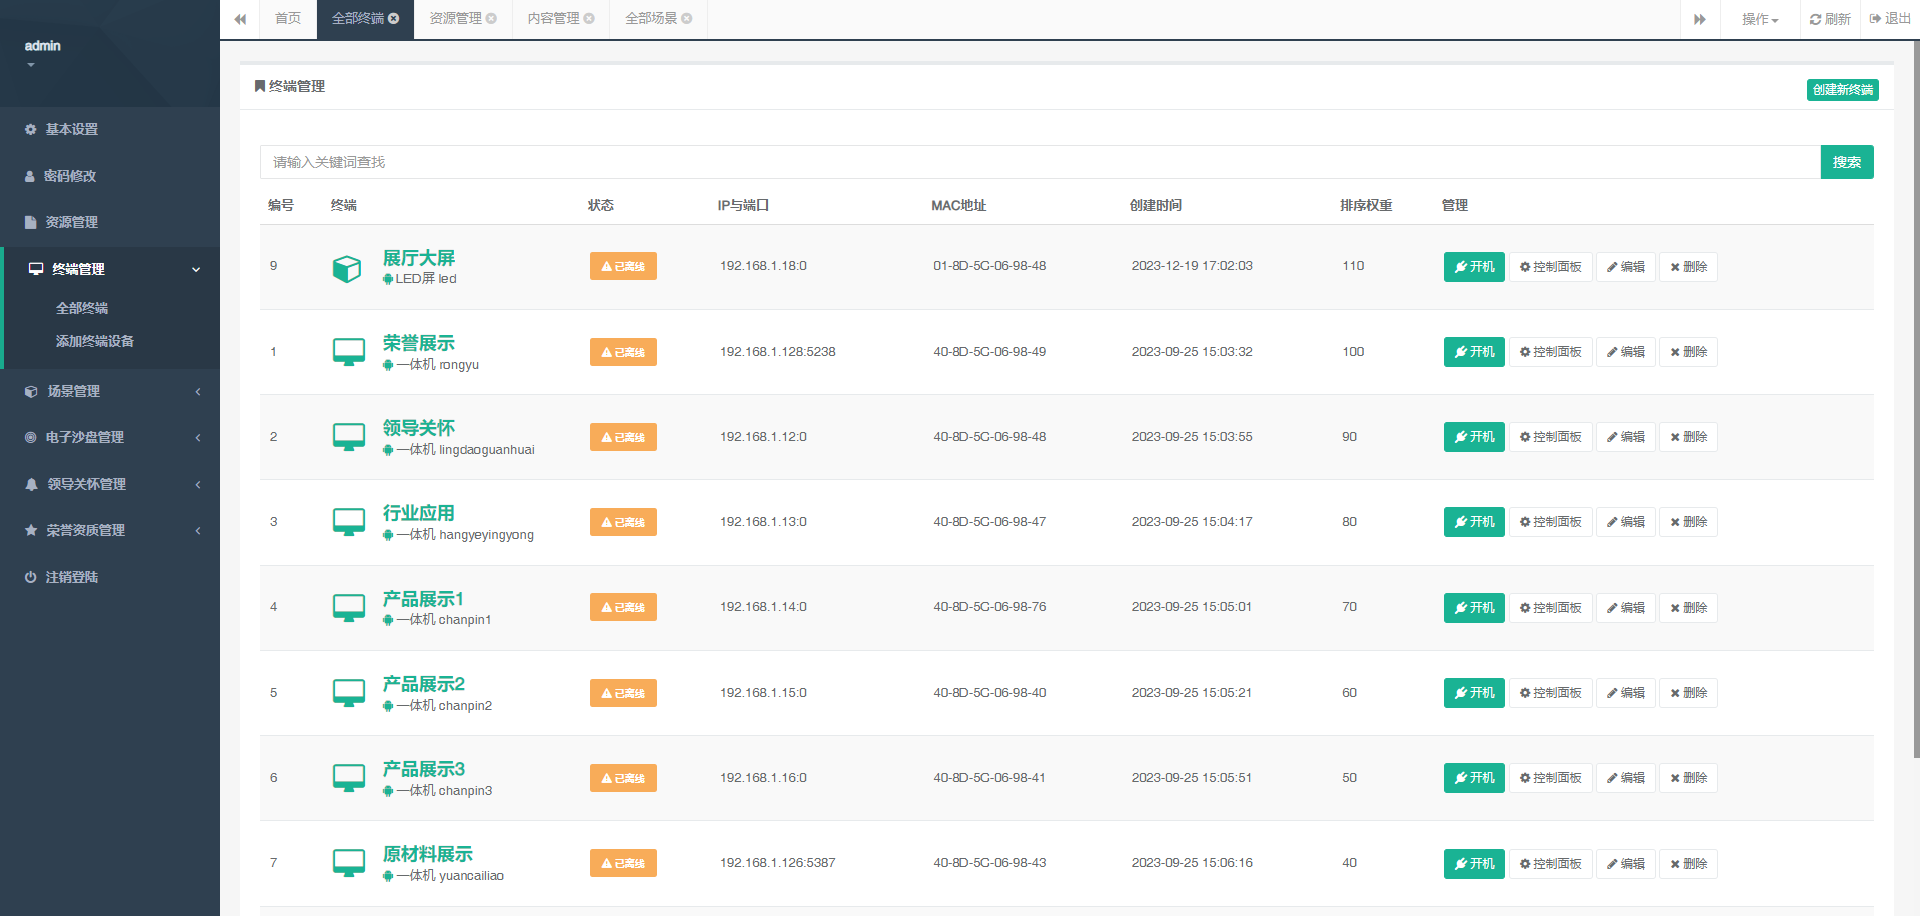
Task: Select 添加终端设备 submenu item
Action: tap(95, 341)
